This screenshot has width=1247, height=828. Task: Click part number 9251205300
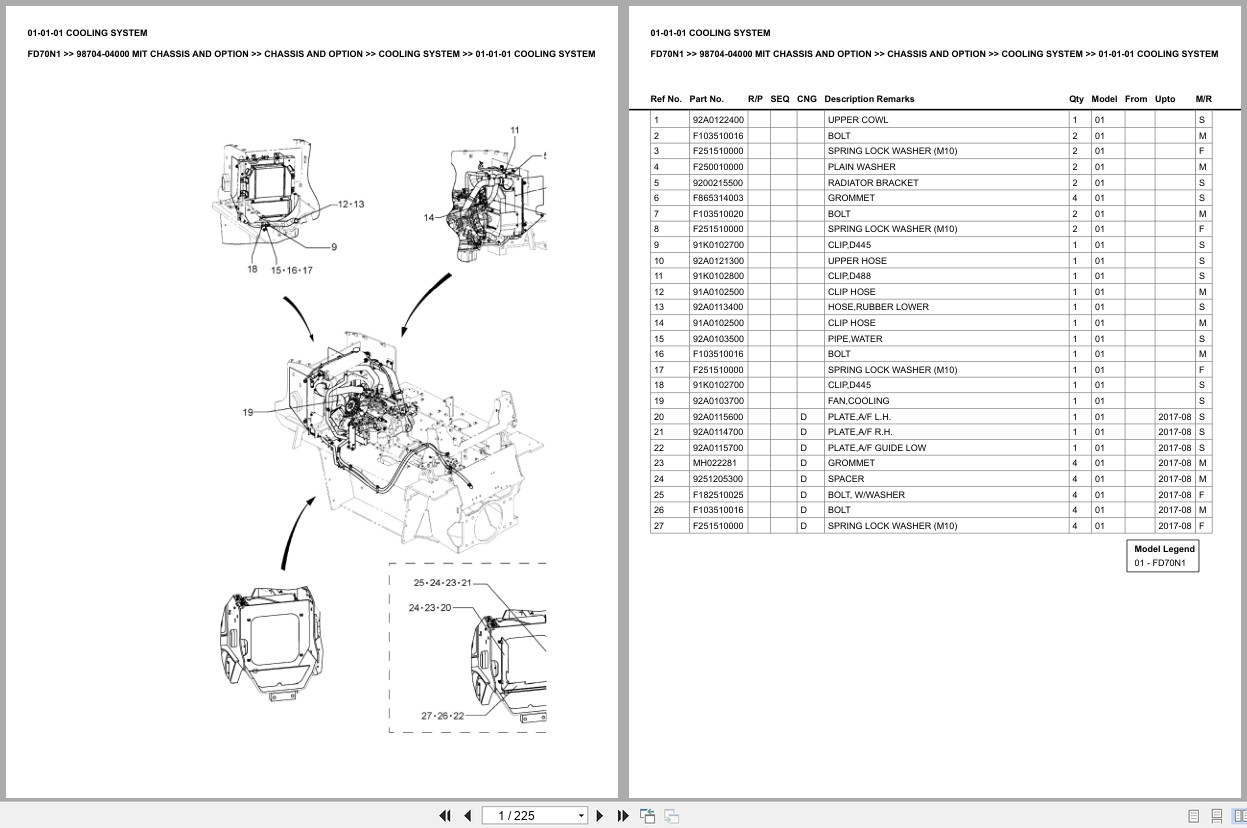click(x=718, y=479)
